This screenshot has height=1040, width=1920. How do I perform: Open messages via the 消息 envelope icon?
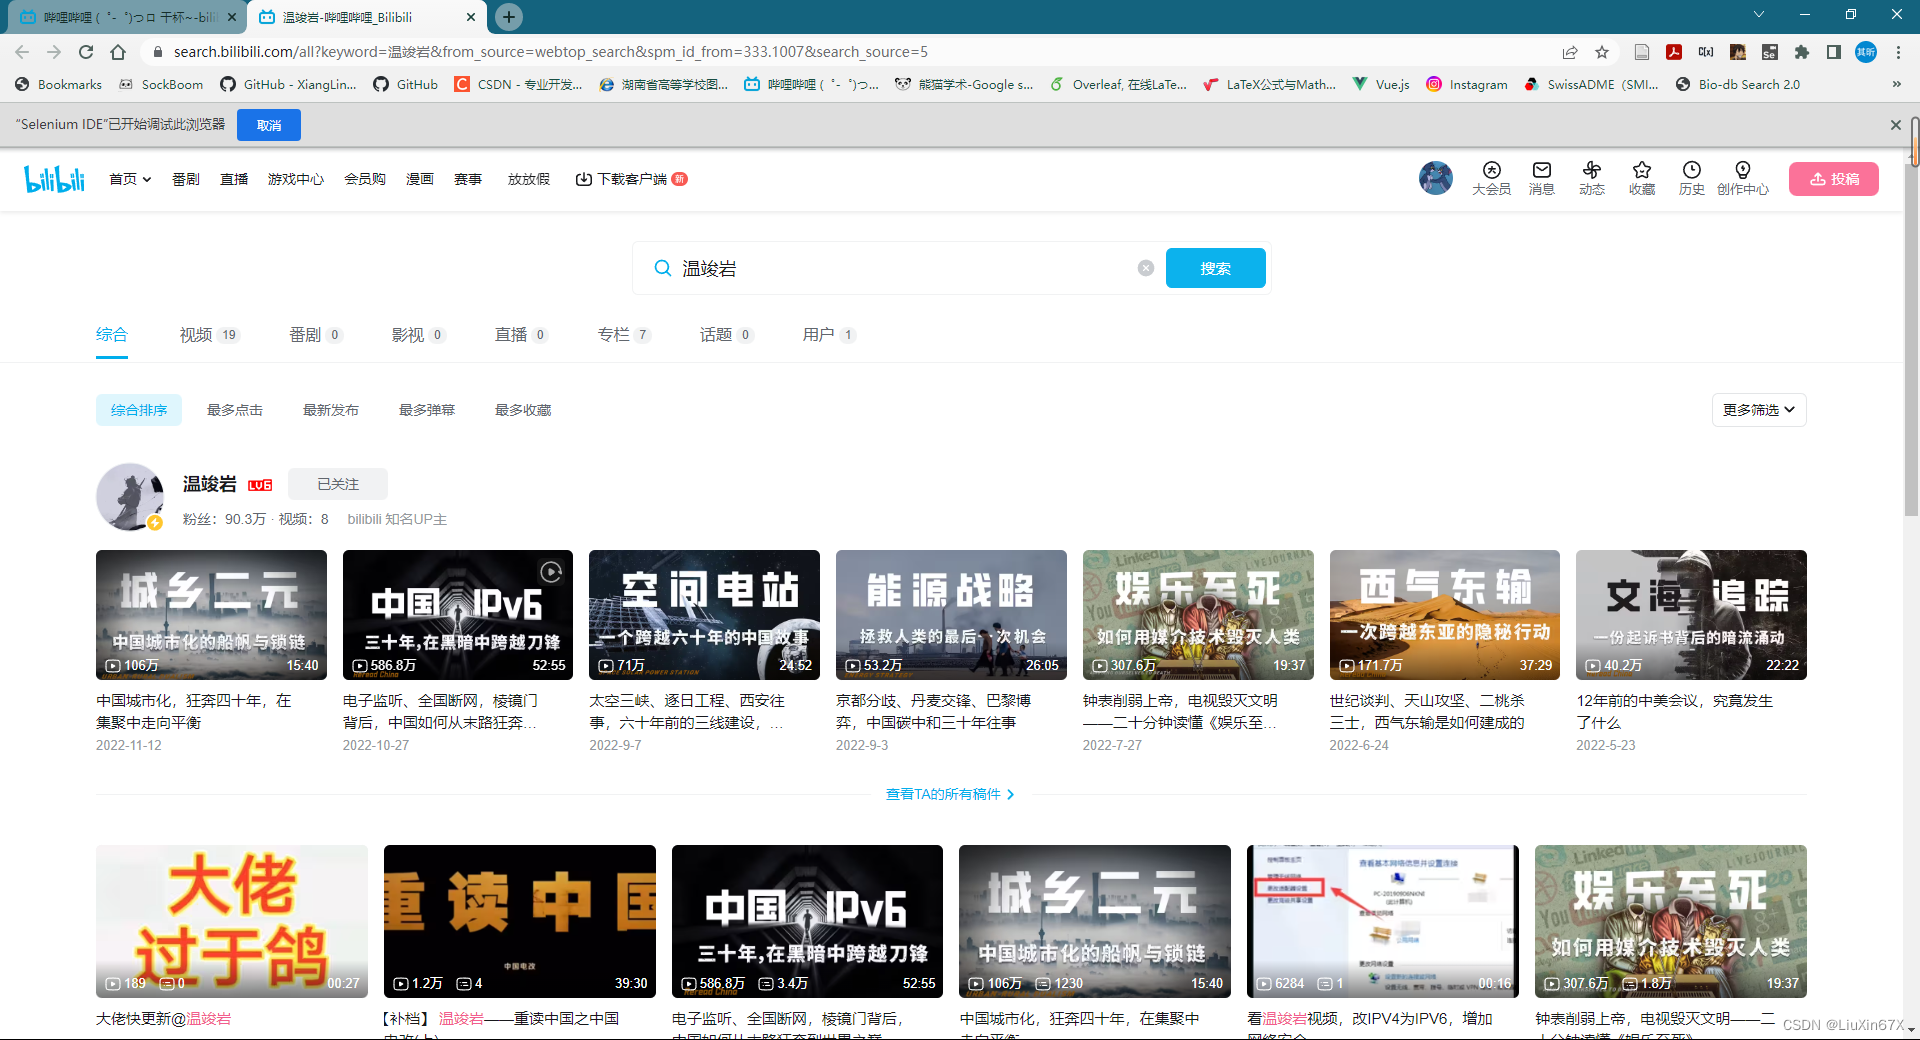[x=1541, y=178]
